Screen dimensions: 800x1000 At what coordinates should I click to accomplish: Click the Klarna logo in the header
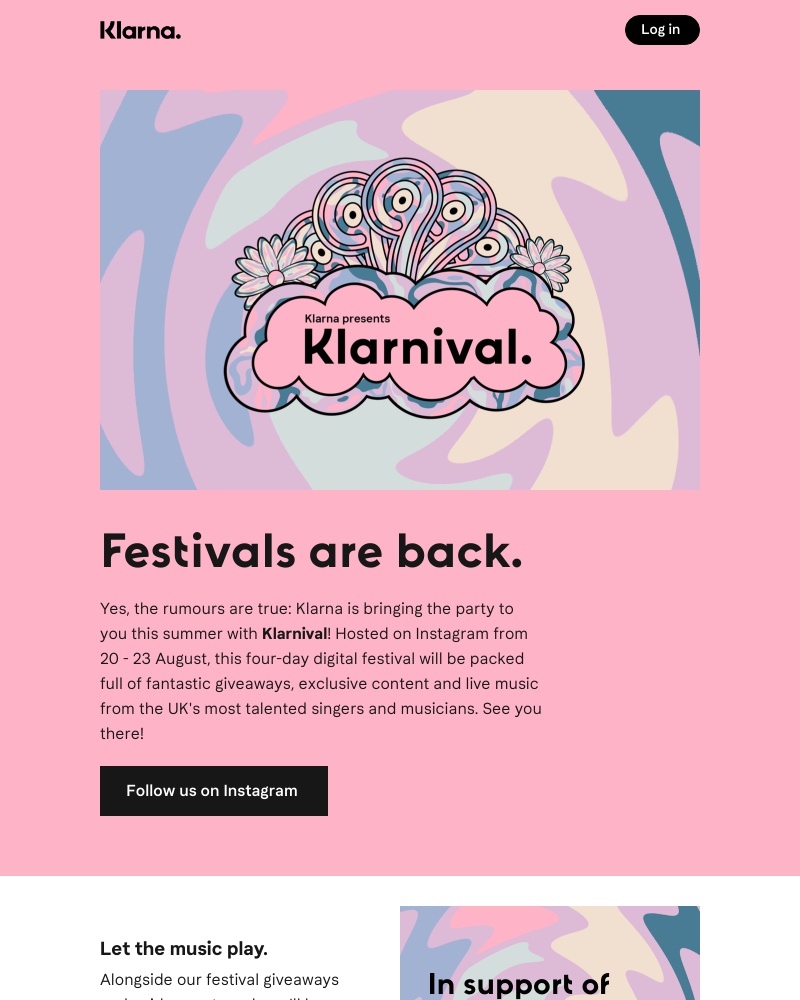pyautogui.click(x=140, y=30)
